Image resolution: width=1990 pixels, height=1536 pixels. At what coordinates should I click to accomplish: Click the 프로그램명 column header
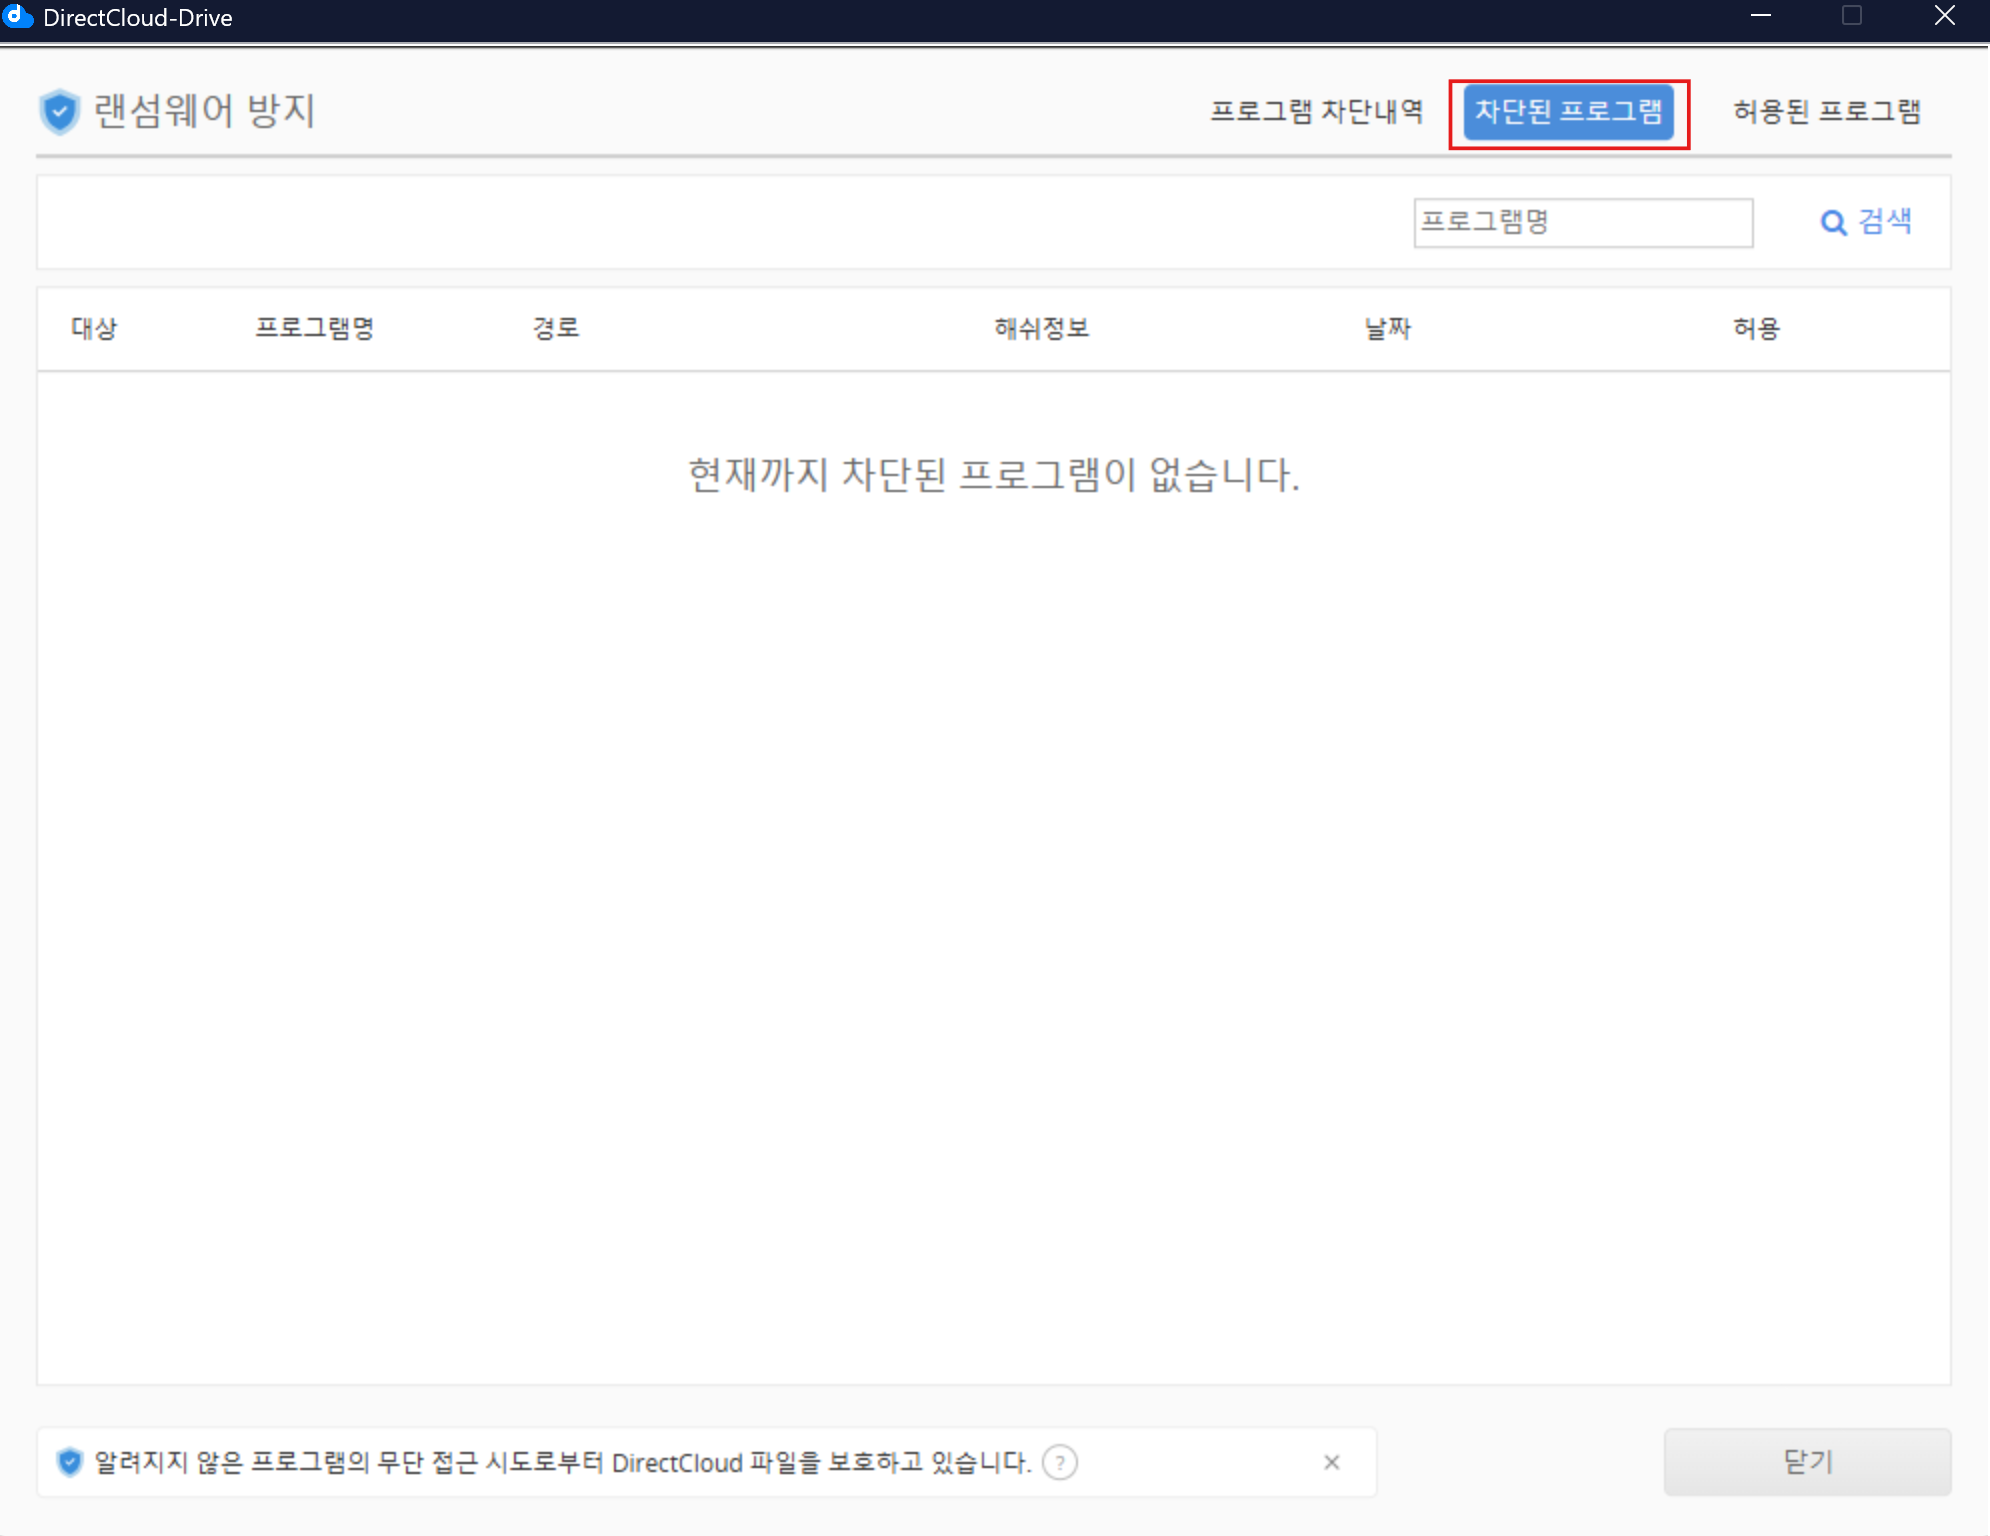tap(314, 328)
